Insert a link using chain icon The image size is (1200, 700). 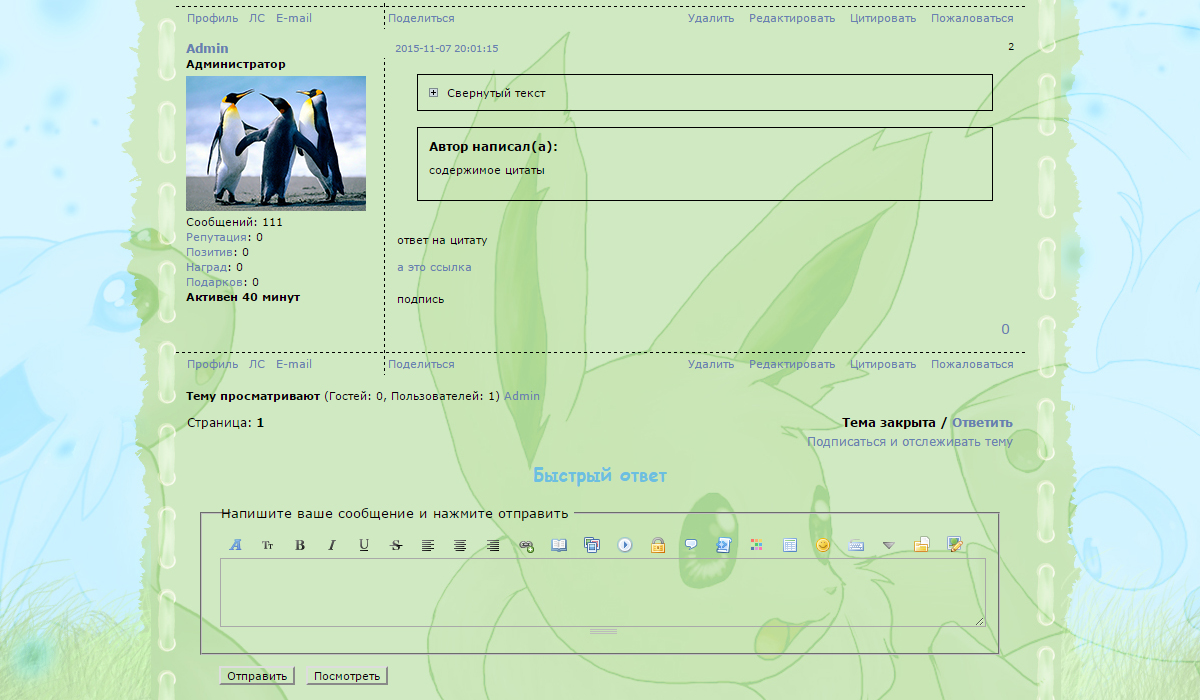(x=526, y=545)
